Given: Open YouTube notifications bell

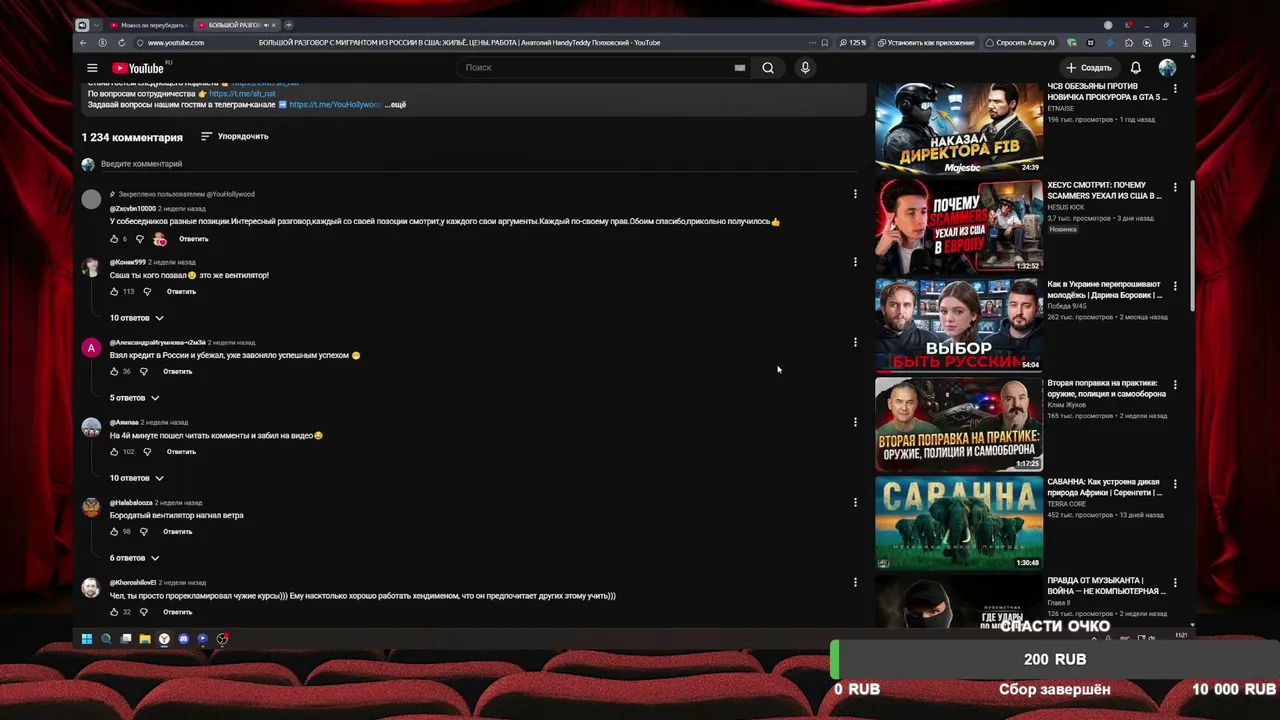Looking at the screenshot, I should [1136, 68].
